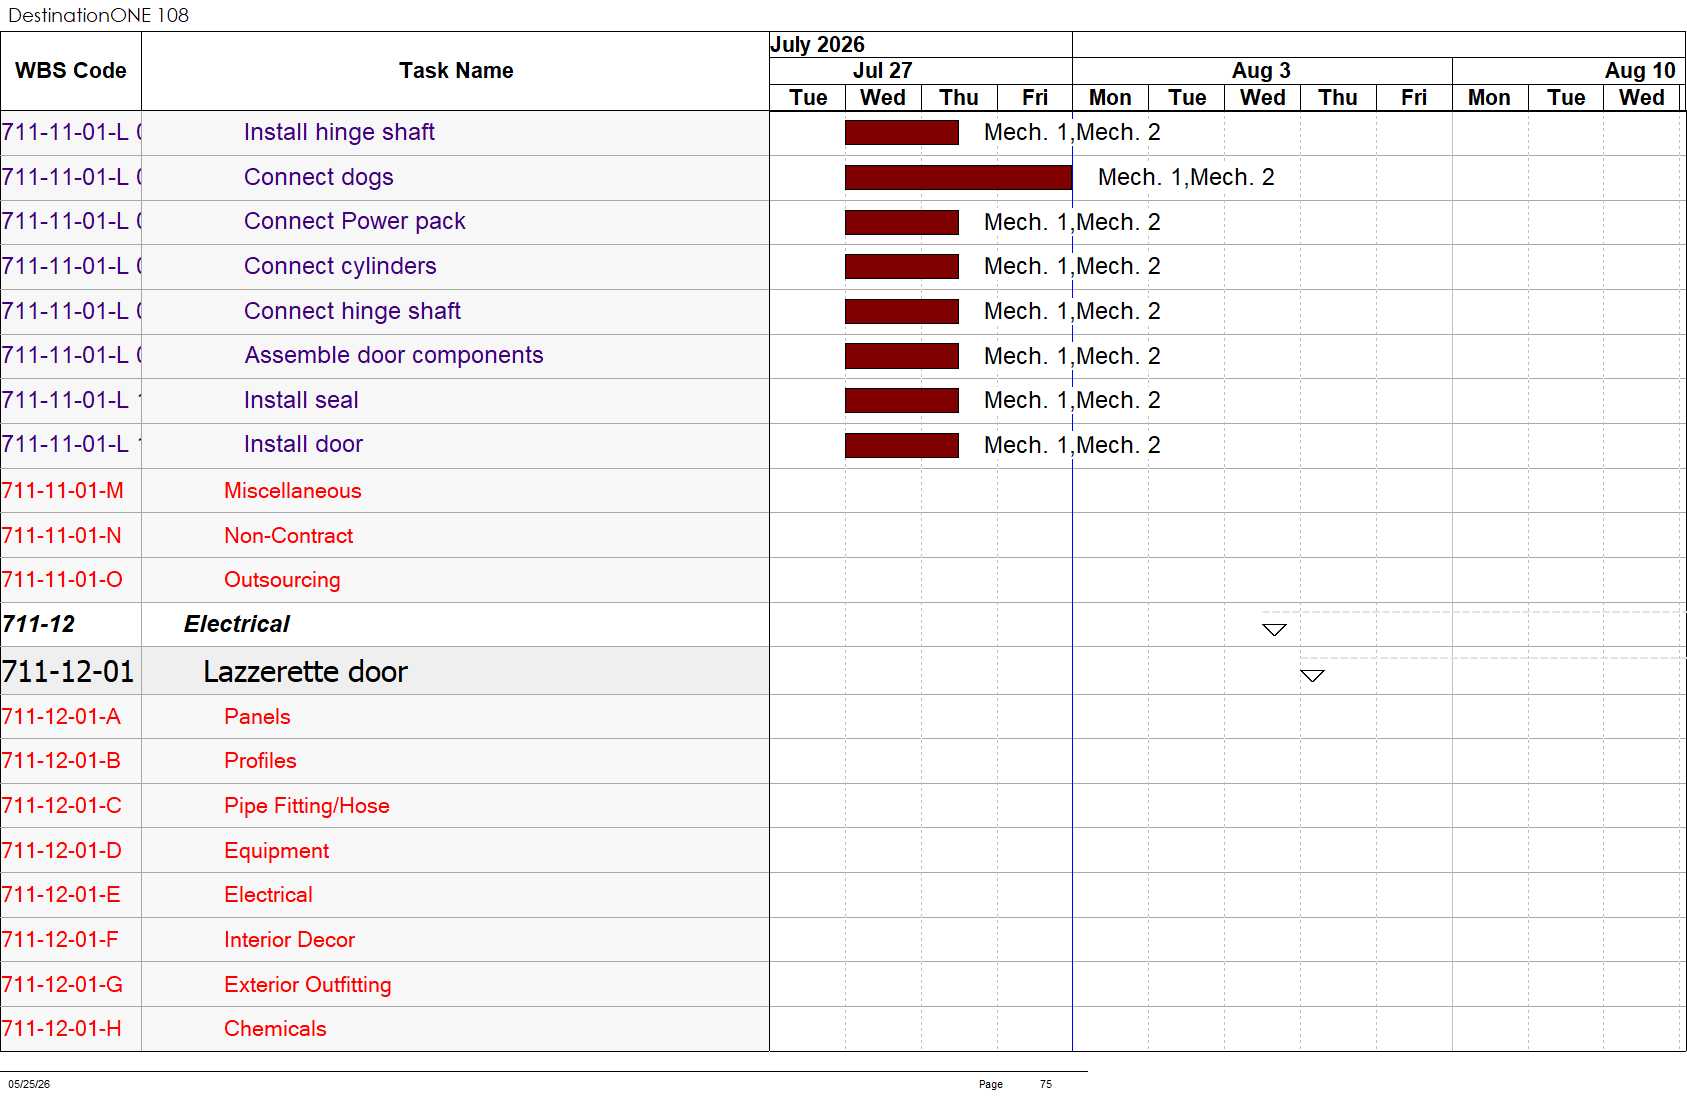Image resolution: width=1687 pixels, height=1097 pixels.
Task: Click the July 2026 month header
Action: pos(817,45)
